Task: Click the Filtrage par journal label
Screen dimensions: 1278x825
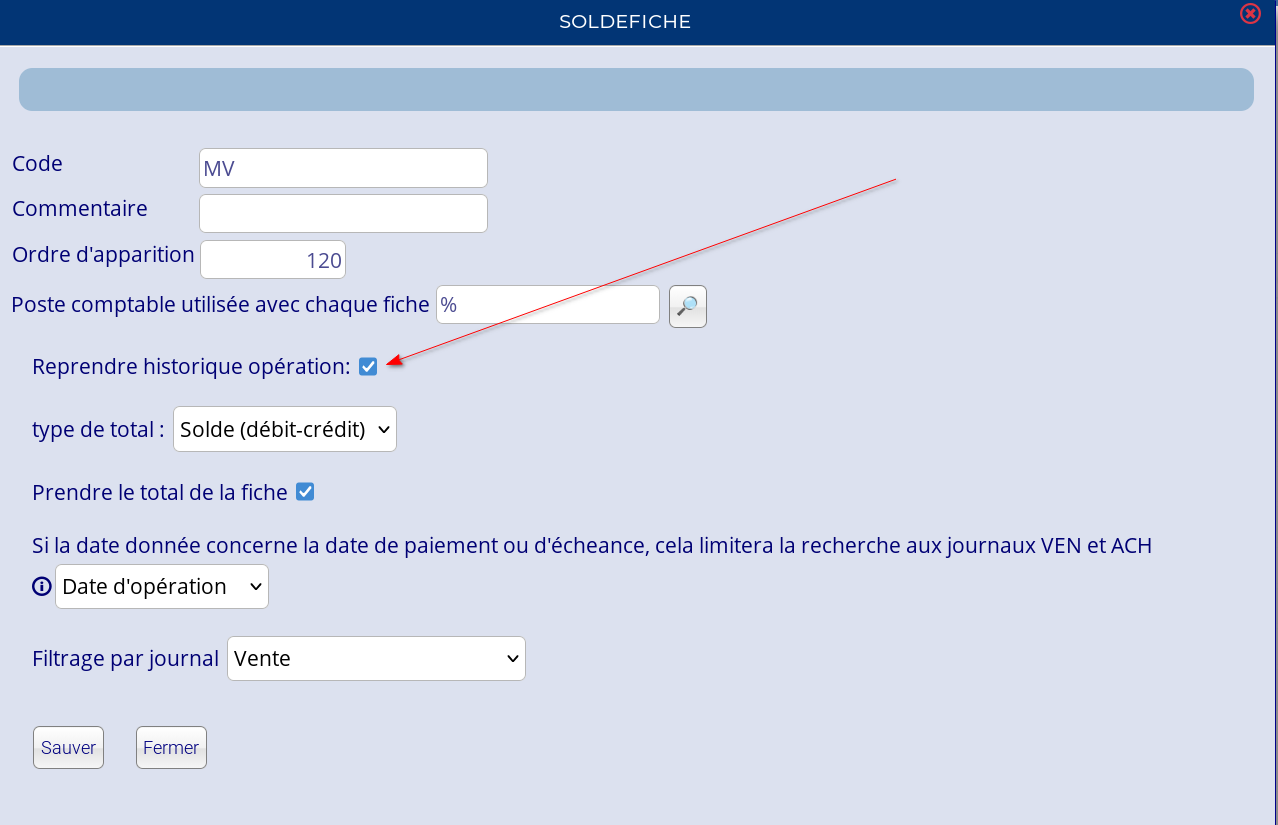Action: click(x=125, y=659)
